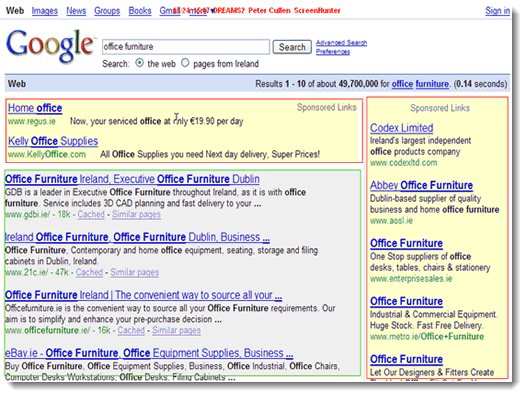Click the Search button
This screenshot has width=527, height=397.
292,47
